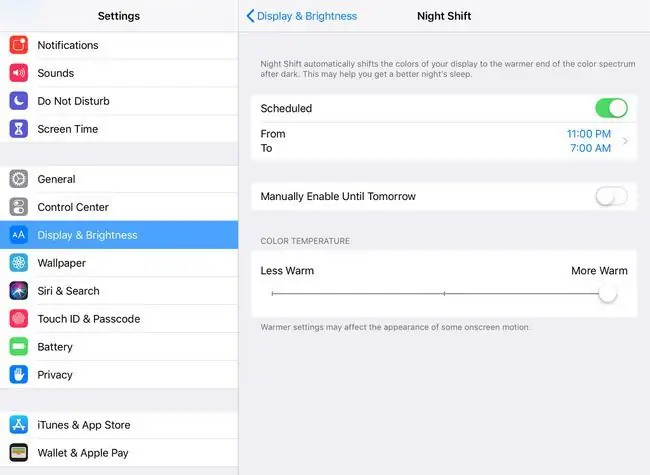Turn off the Scheduled toggle
This screenshot has width=650, height=475.
coord(611,108)
